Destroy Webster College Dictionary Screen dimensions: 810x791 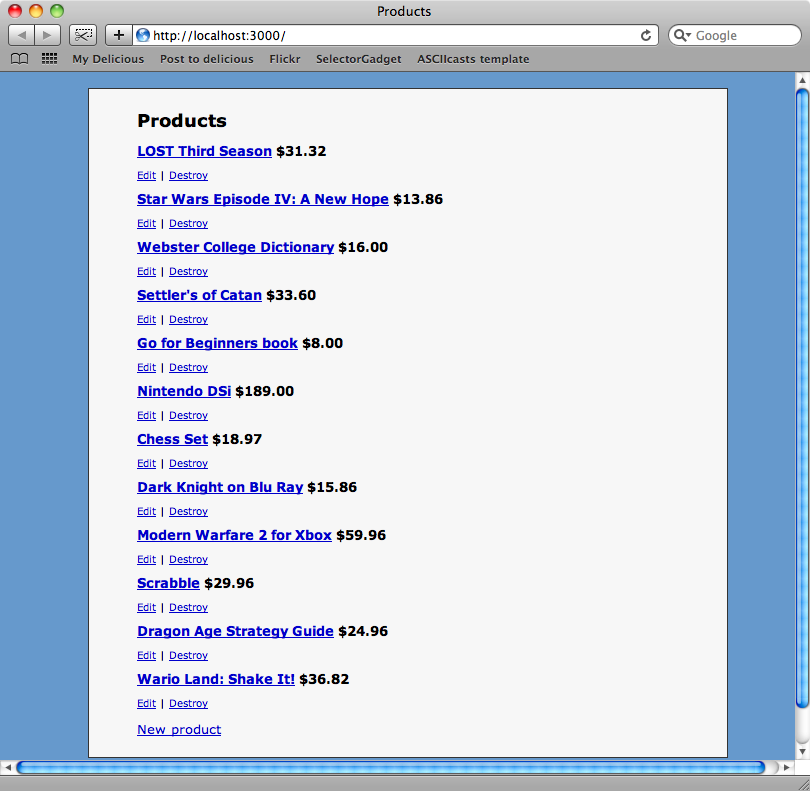click(x=189, y=271)
